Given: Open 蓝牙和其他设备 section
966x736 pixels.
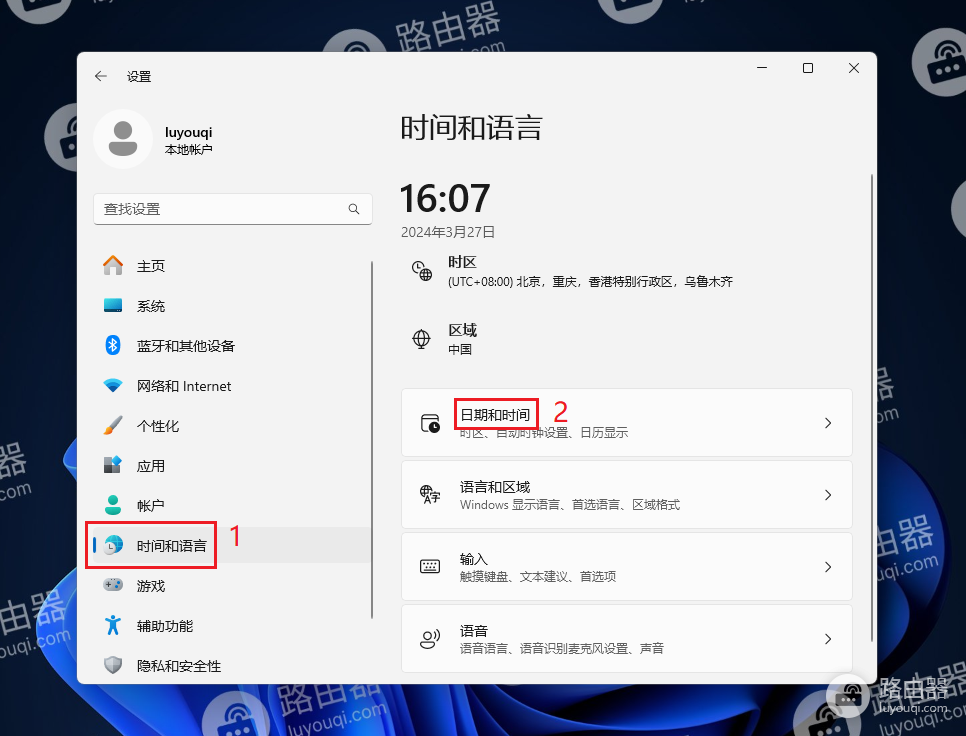Looking at the screenshot, I should 231,346.
